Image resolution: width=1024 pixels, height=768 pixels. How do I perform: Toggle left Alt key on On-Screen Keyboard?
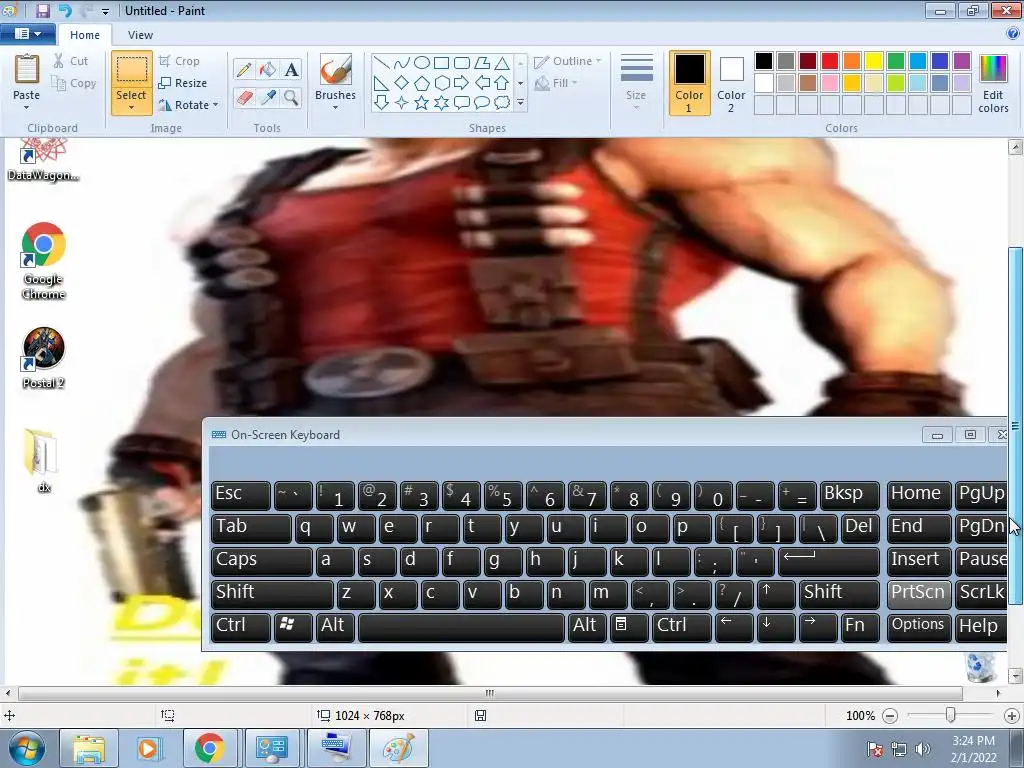[x=335, y=627]
